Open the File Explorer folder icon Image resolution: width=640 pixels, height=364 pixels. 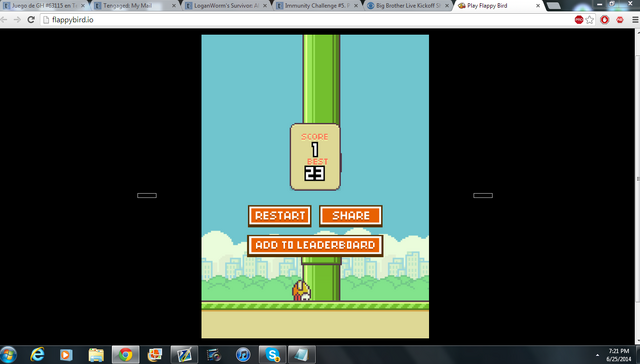coord(96,355)
